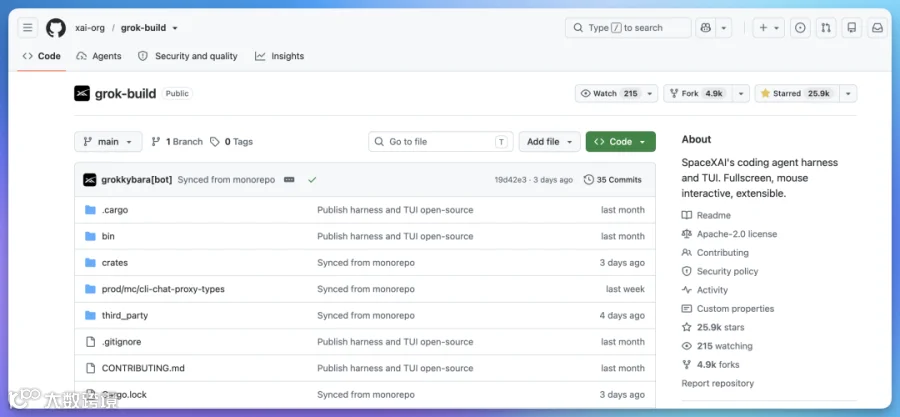Open the .cargo folder

tap(115, 210)
